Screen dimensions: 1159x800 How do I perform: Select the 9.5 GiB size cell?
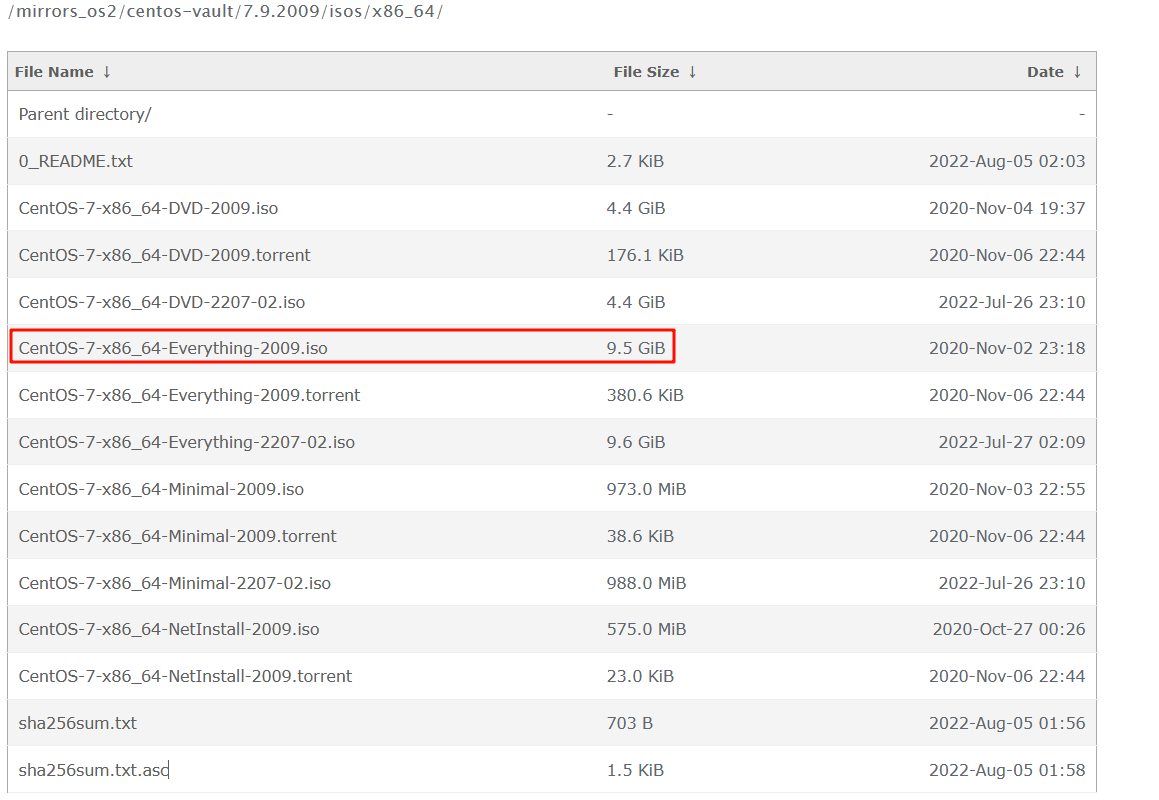click(636, 348)
